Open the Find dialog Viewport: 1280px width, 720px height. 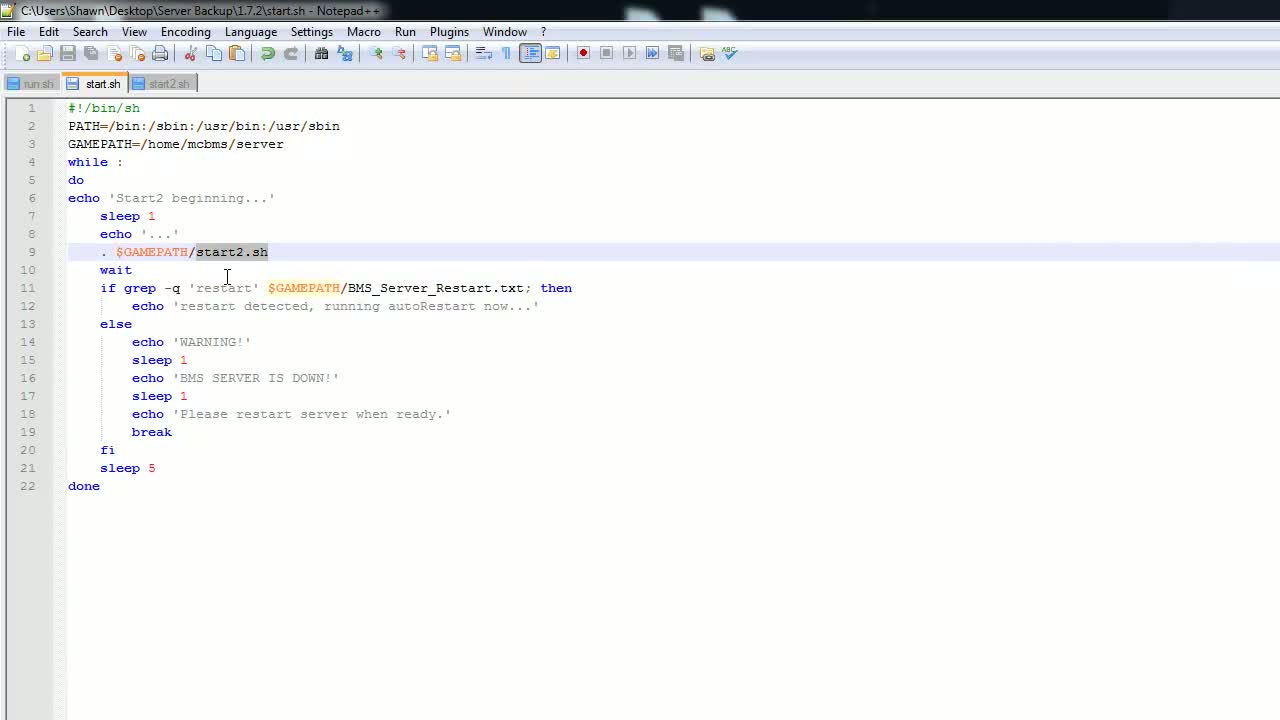(321, 53)
